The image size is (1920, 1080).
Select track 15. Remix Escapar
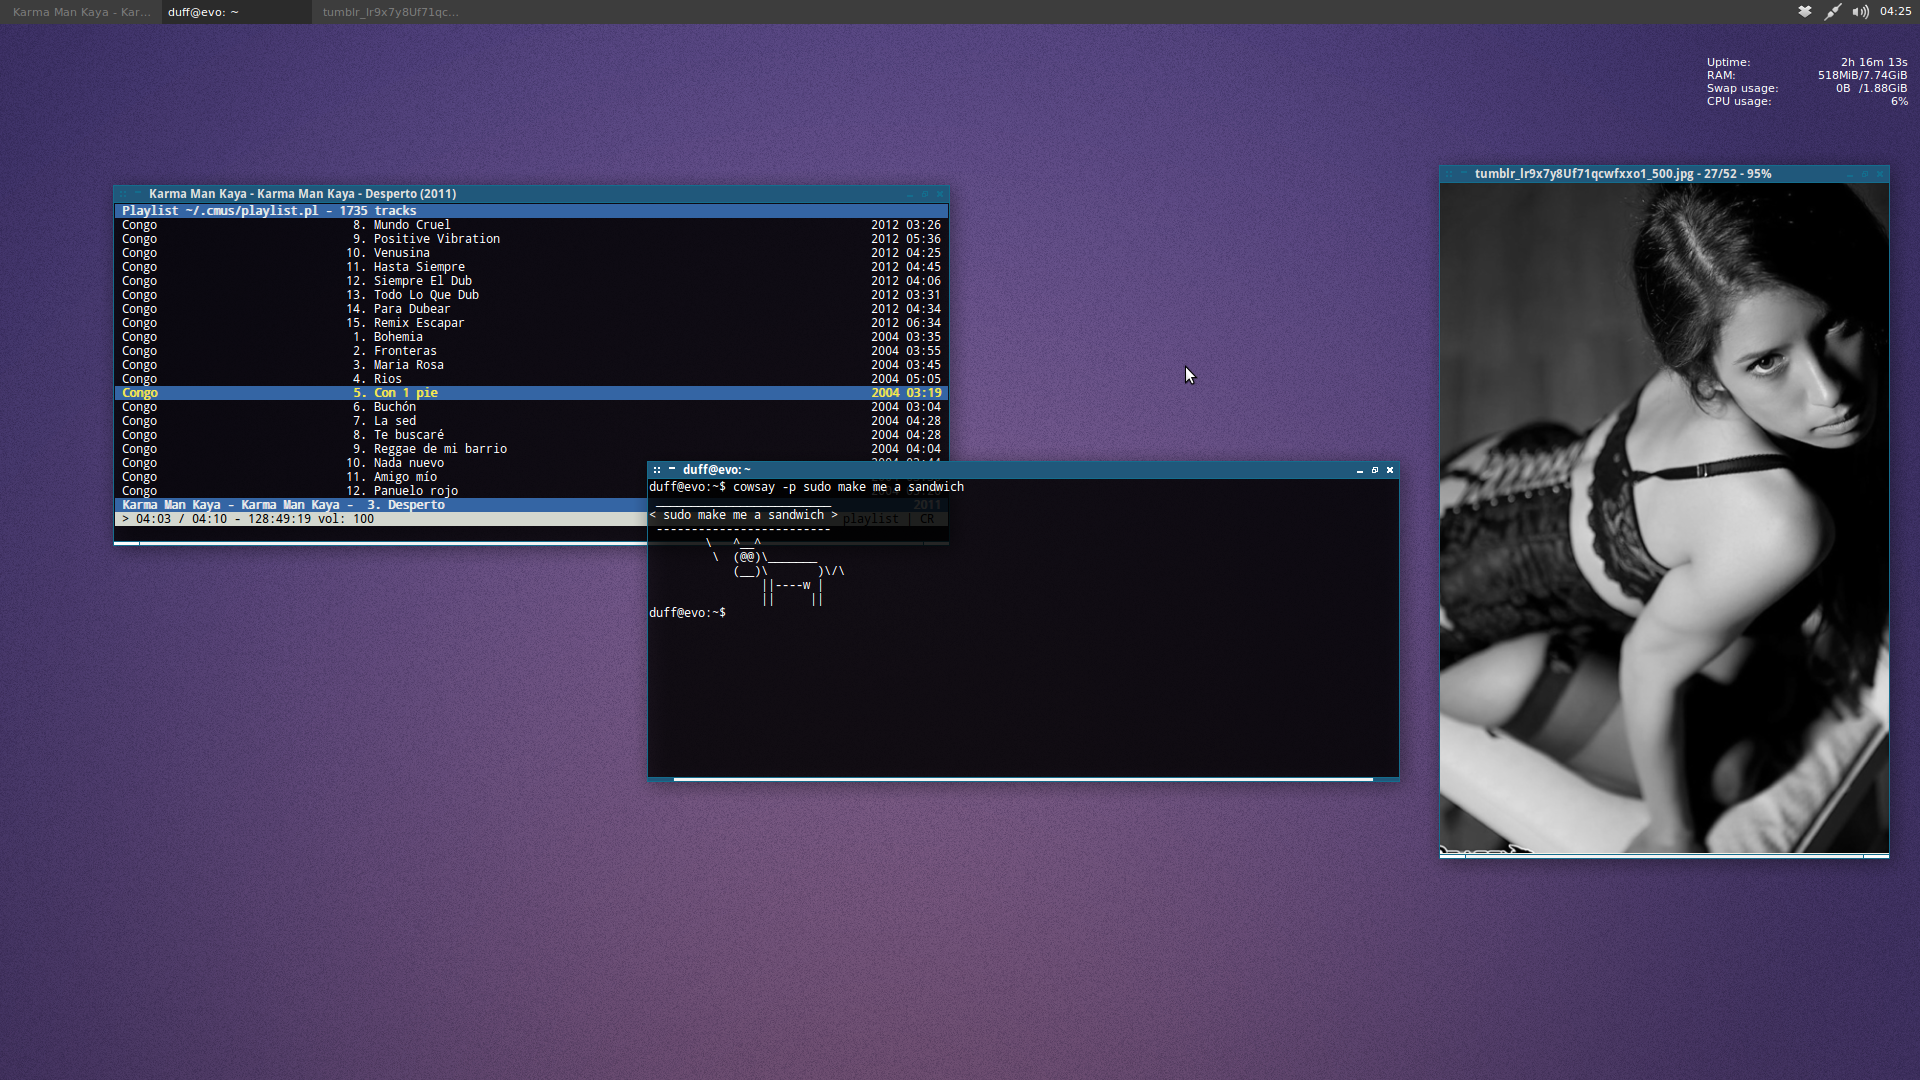(531, 323)
